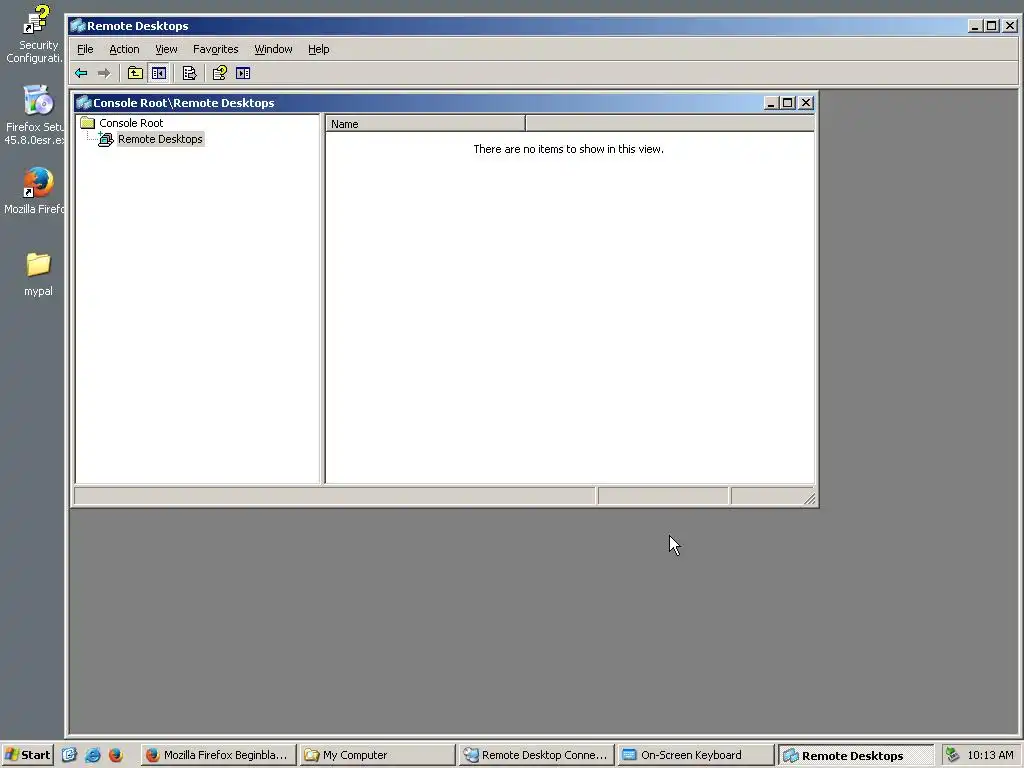
Task: Click the 10:13 AM clock
Action: (990, 755)
